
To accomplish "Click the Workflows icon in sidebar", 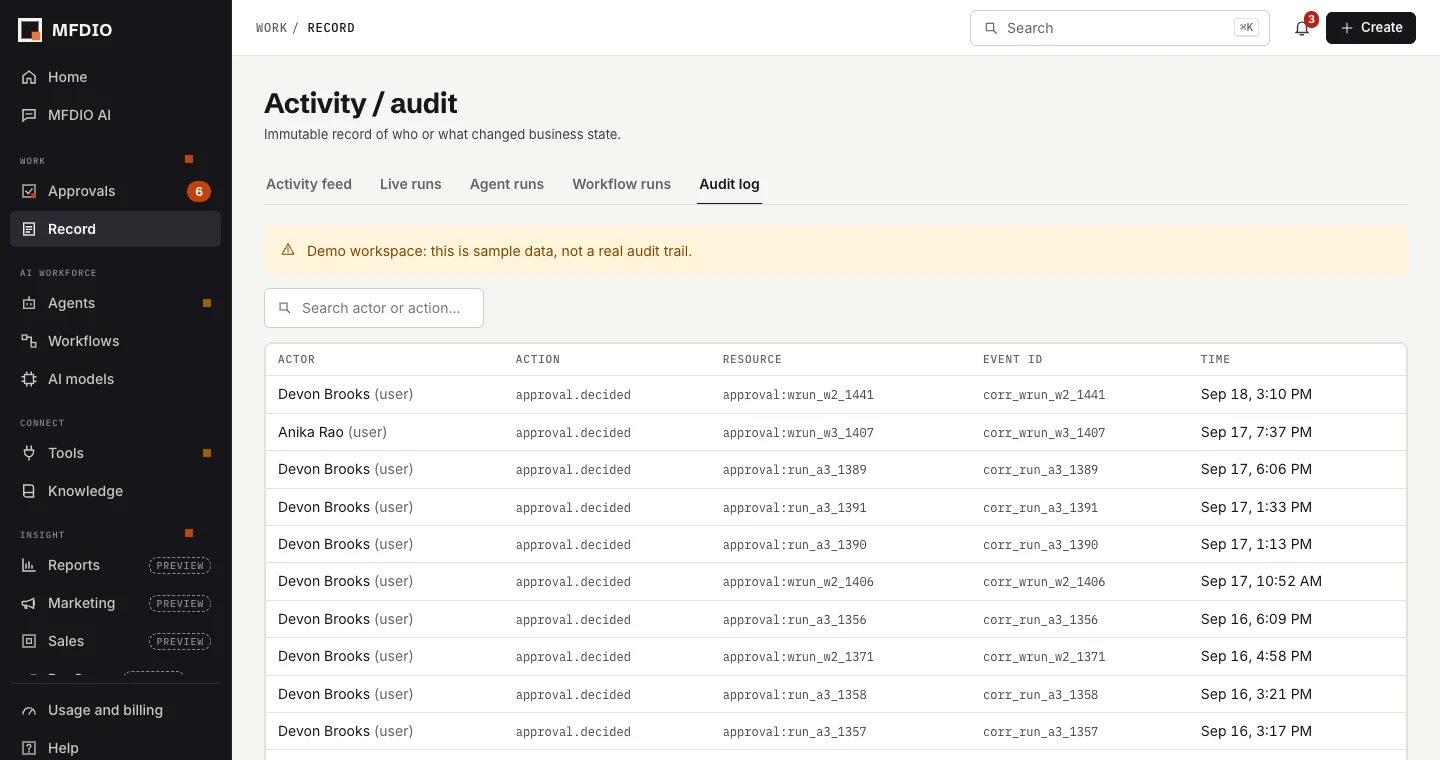I will (29, 341).
